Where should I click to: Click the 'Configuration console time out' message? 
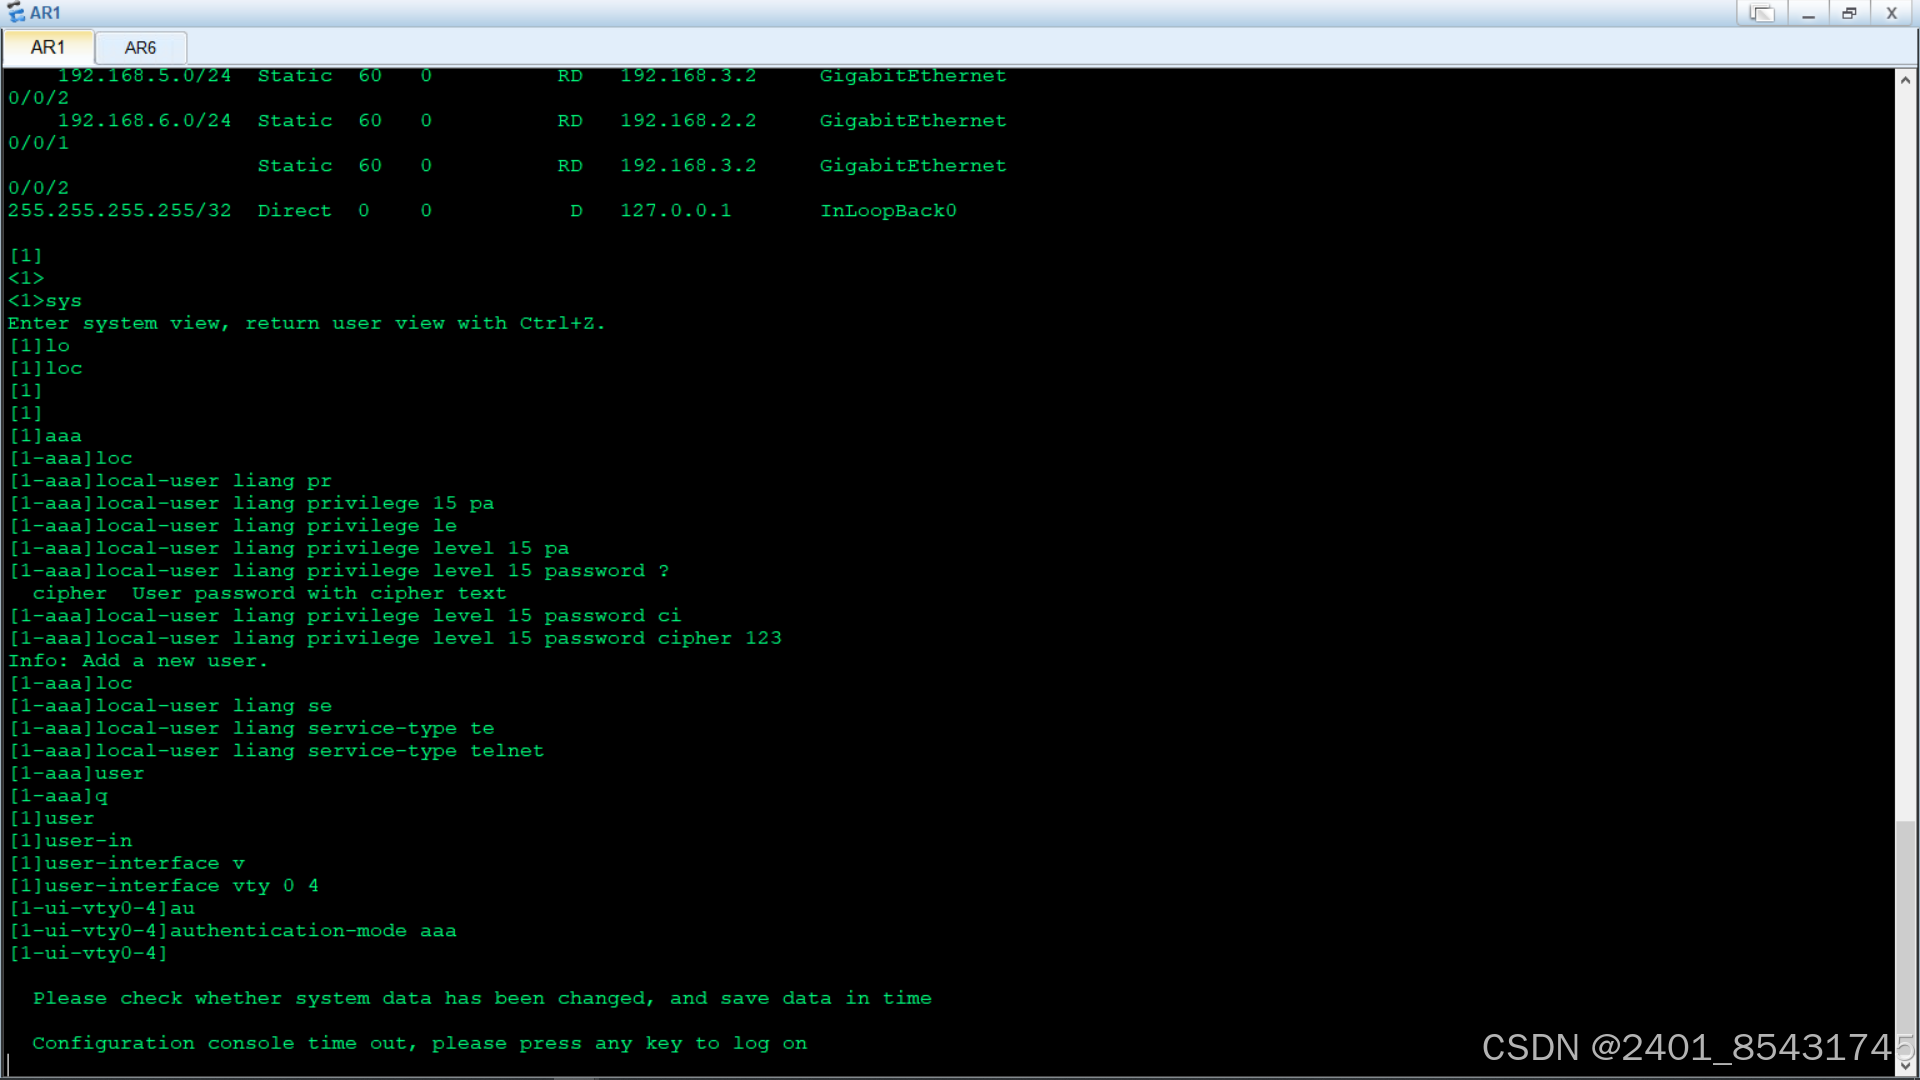(x=419, y=1043)
